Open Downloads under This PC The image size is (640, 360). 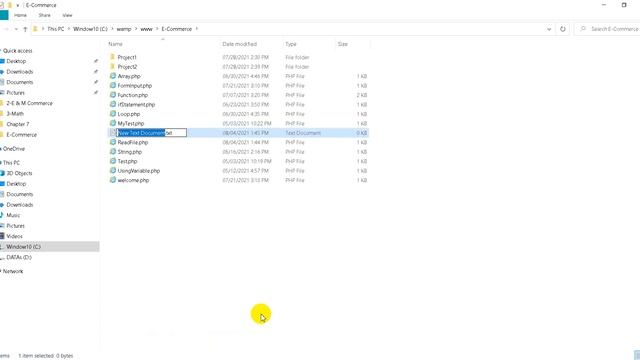20,204
